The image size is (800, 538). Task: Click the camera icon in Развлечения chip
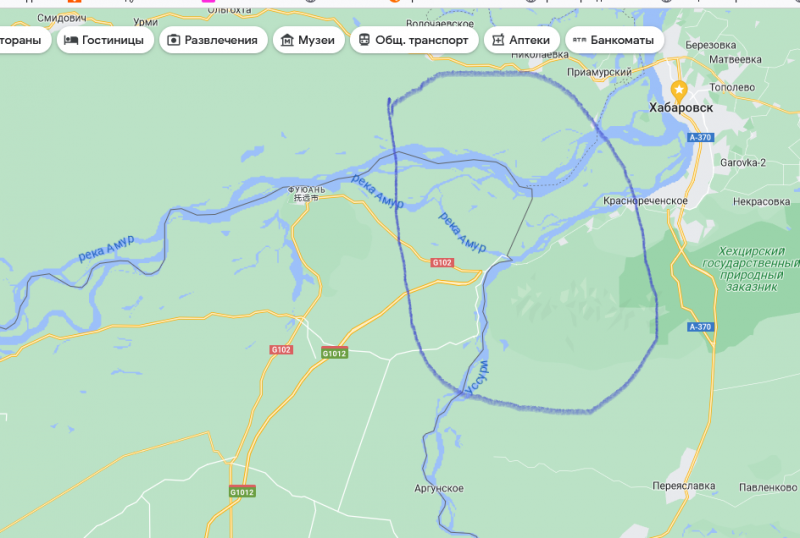pos(173,40)
